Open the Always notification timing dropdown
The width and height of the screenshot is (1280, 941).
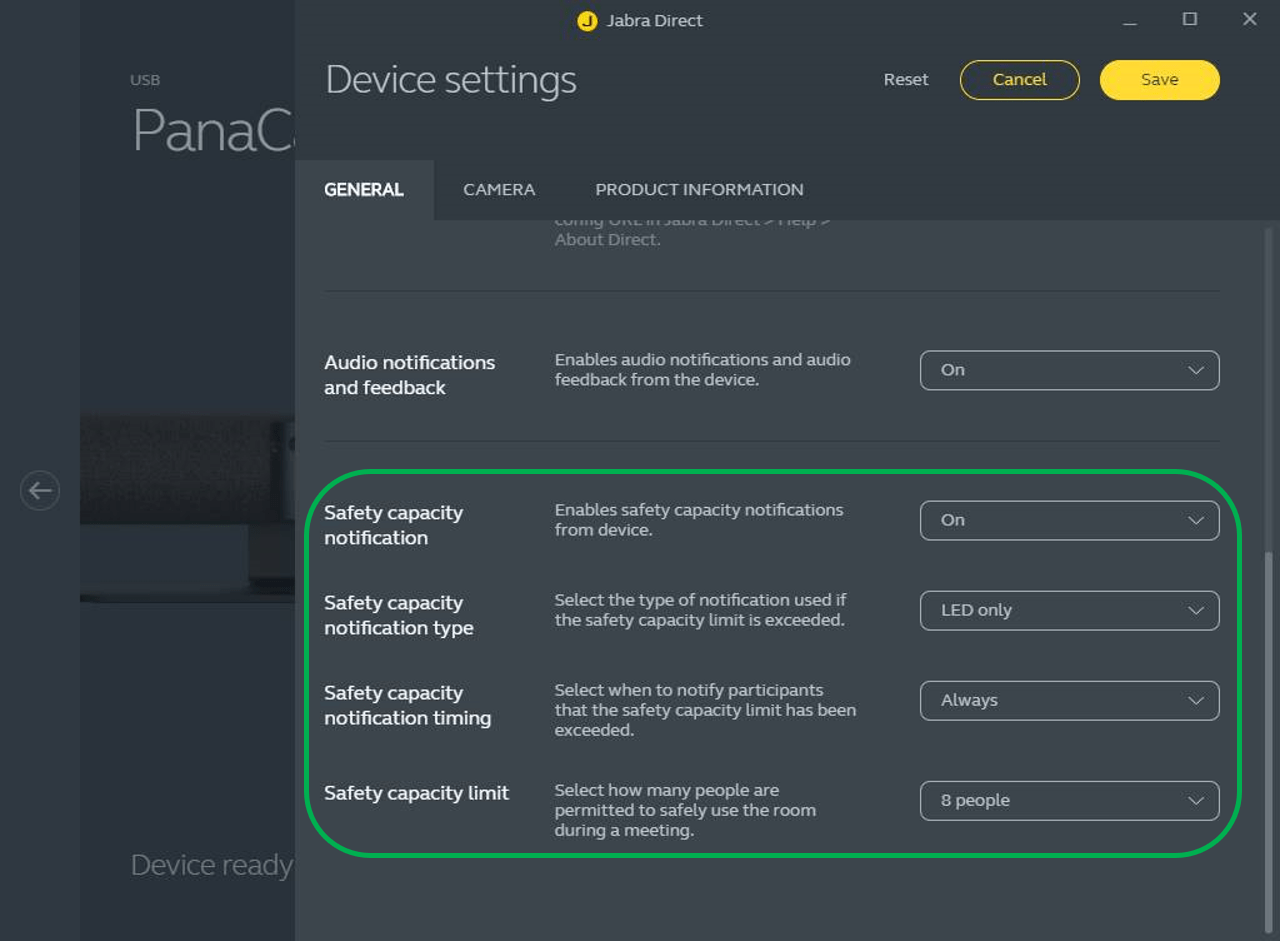pos(1068,700)
